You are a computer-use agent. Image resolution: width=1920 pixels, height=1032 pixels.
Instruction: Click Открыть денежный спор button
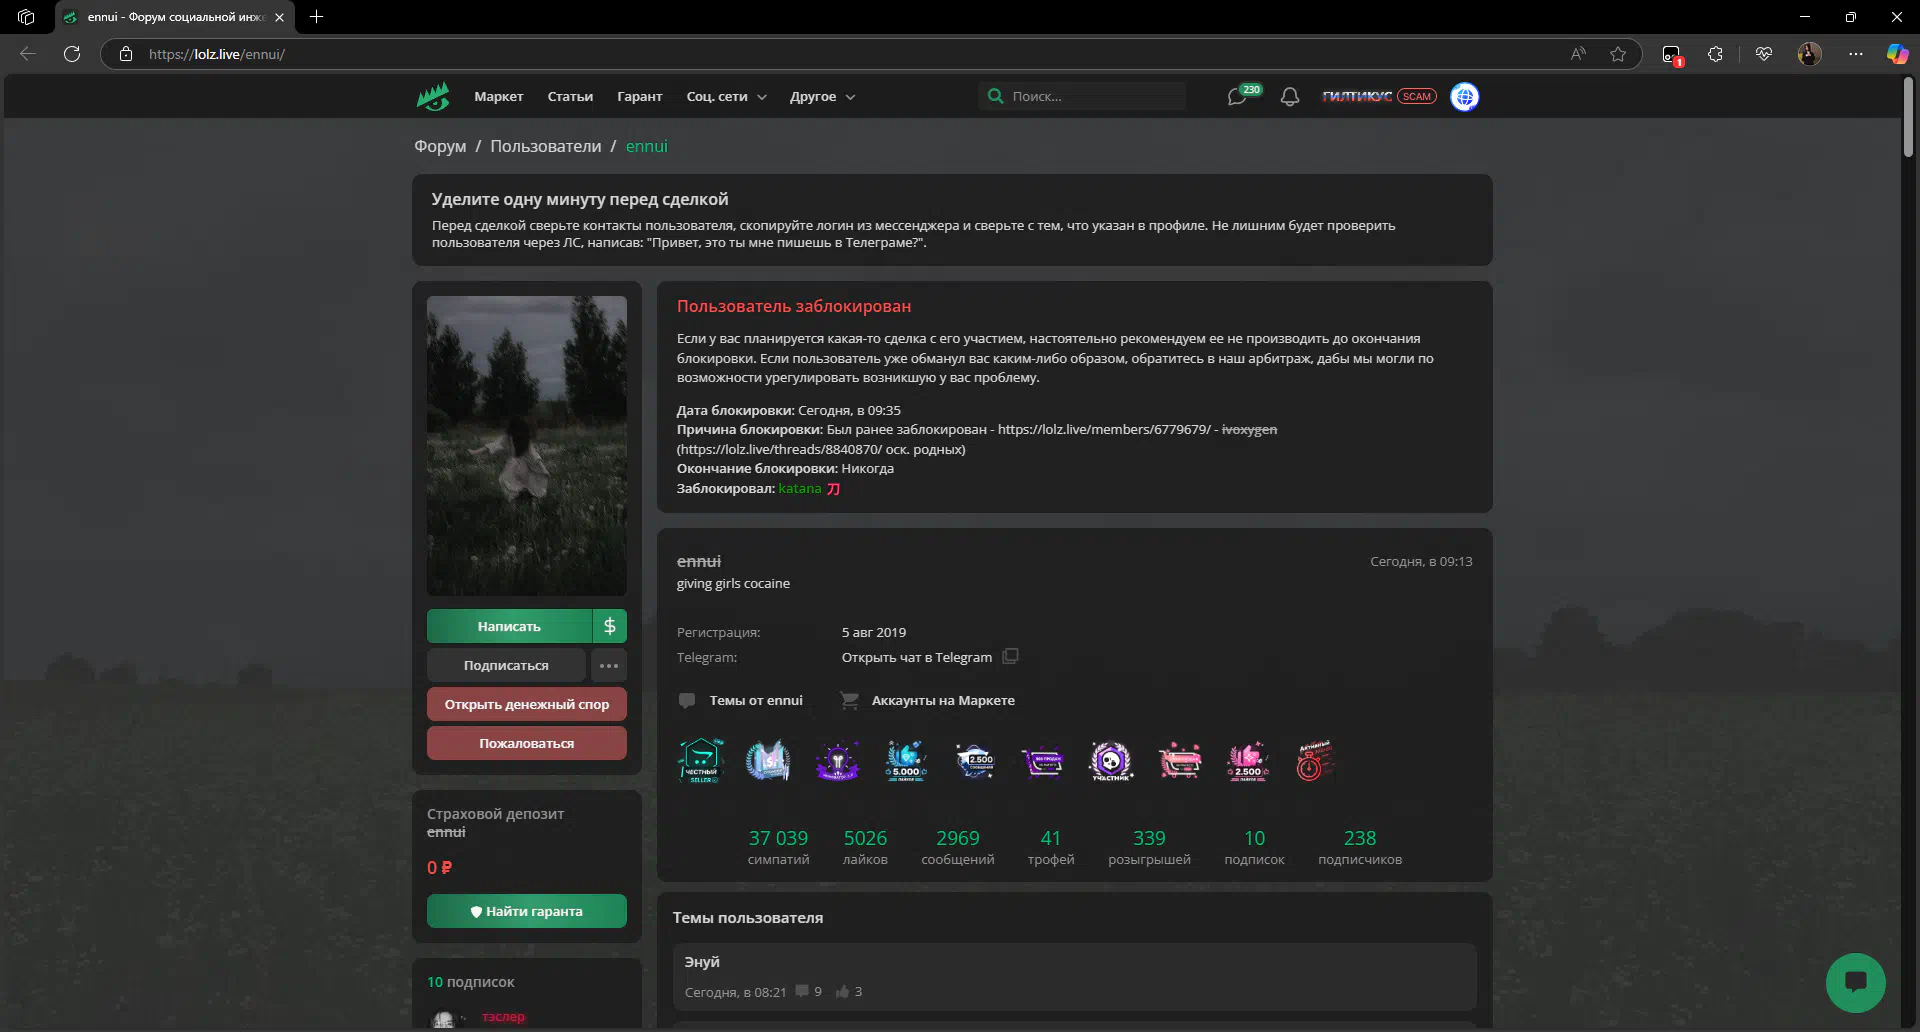(x=527, y=704)
